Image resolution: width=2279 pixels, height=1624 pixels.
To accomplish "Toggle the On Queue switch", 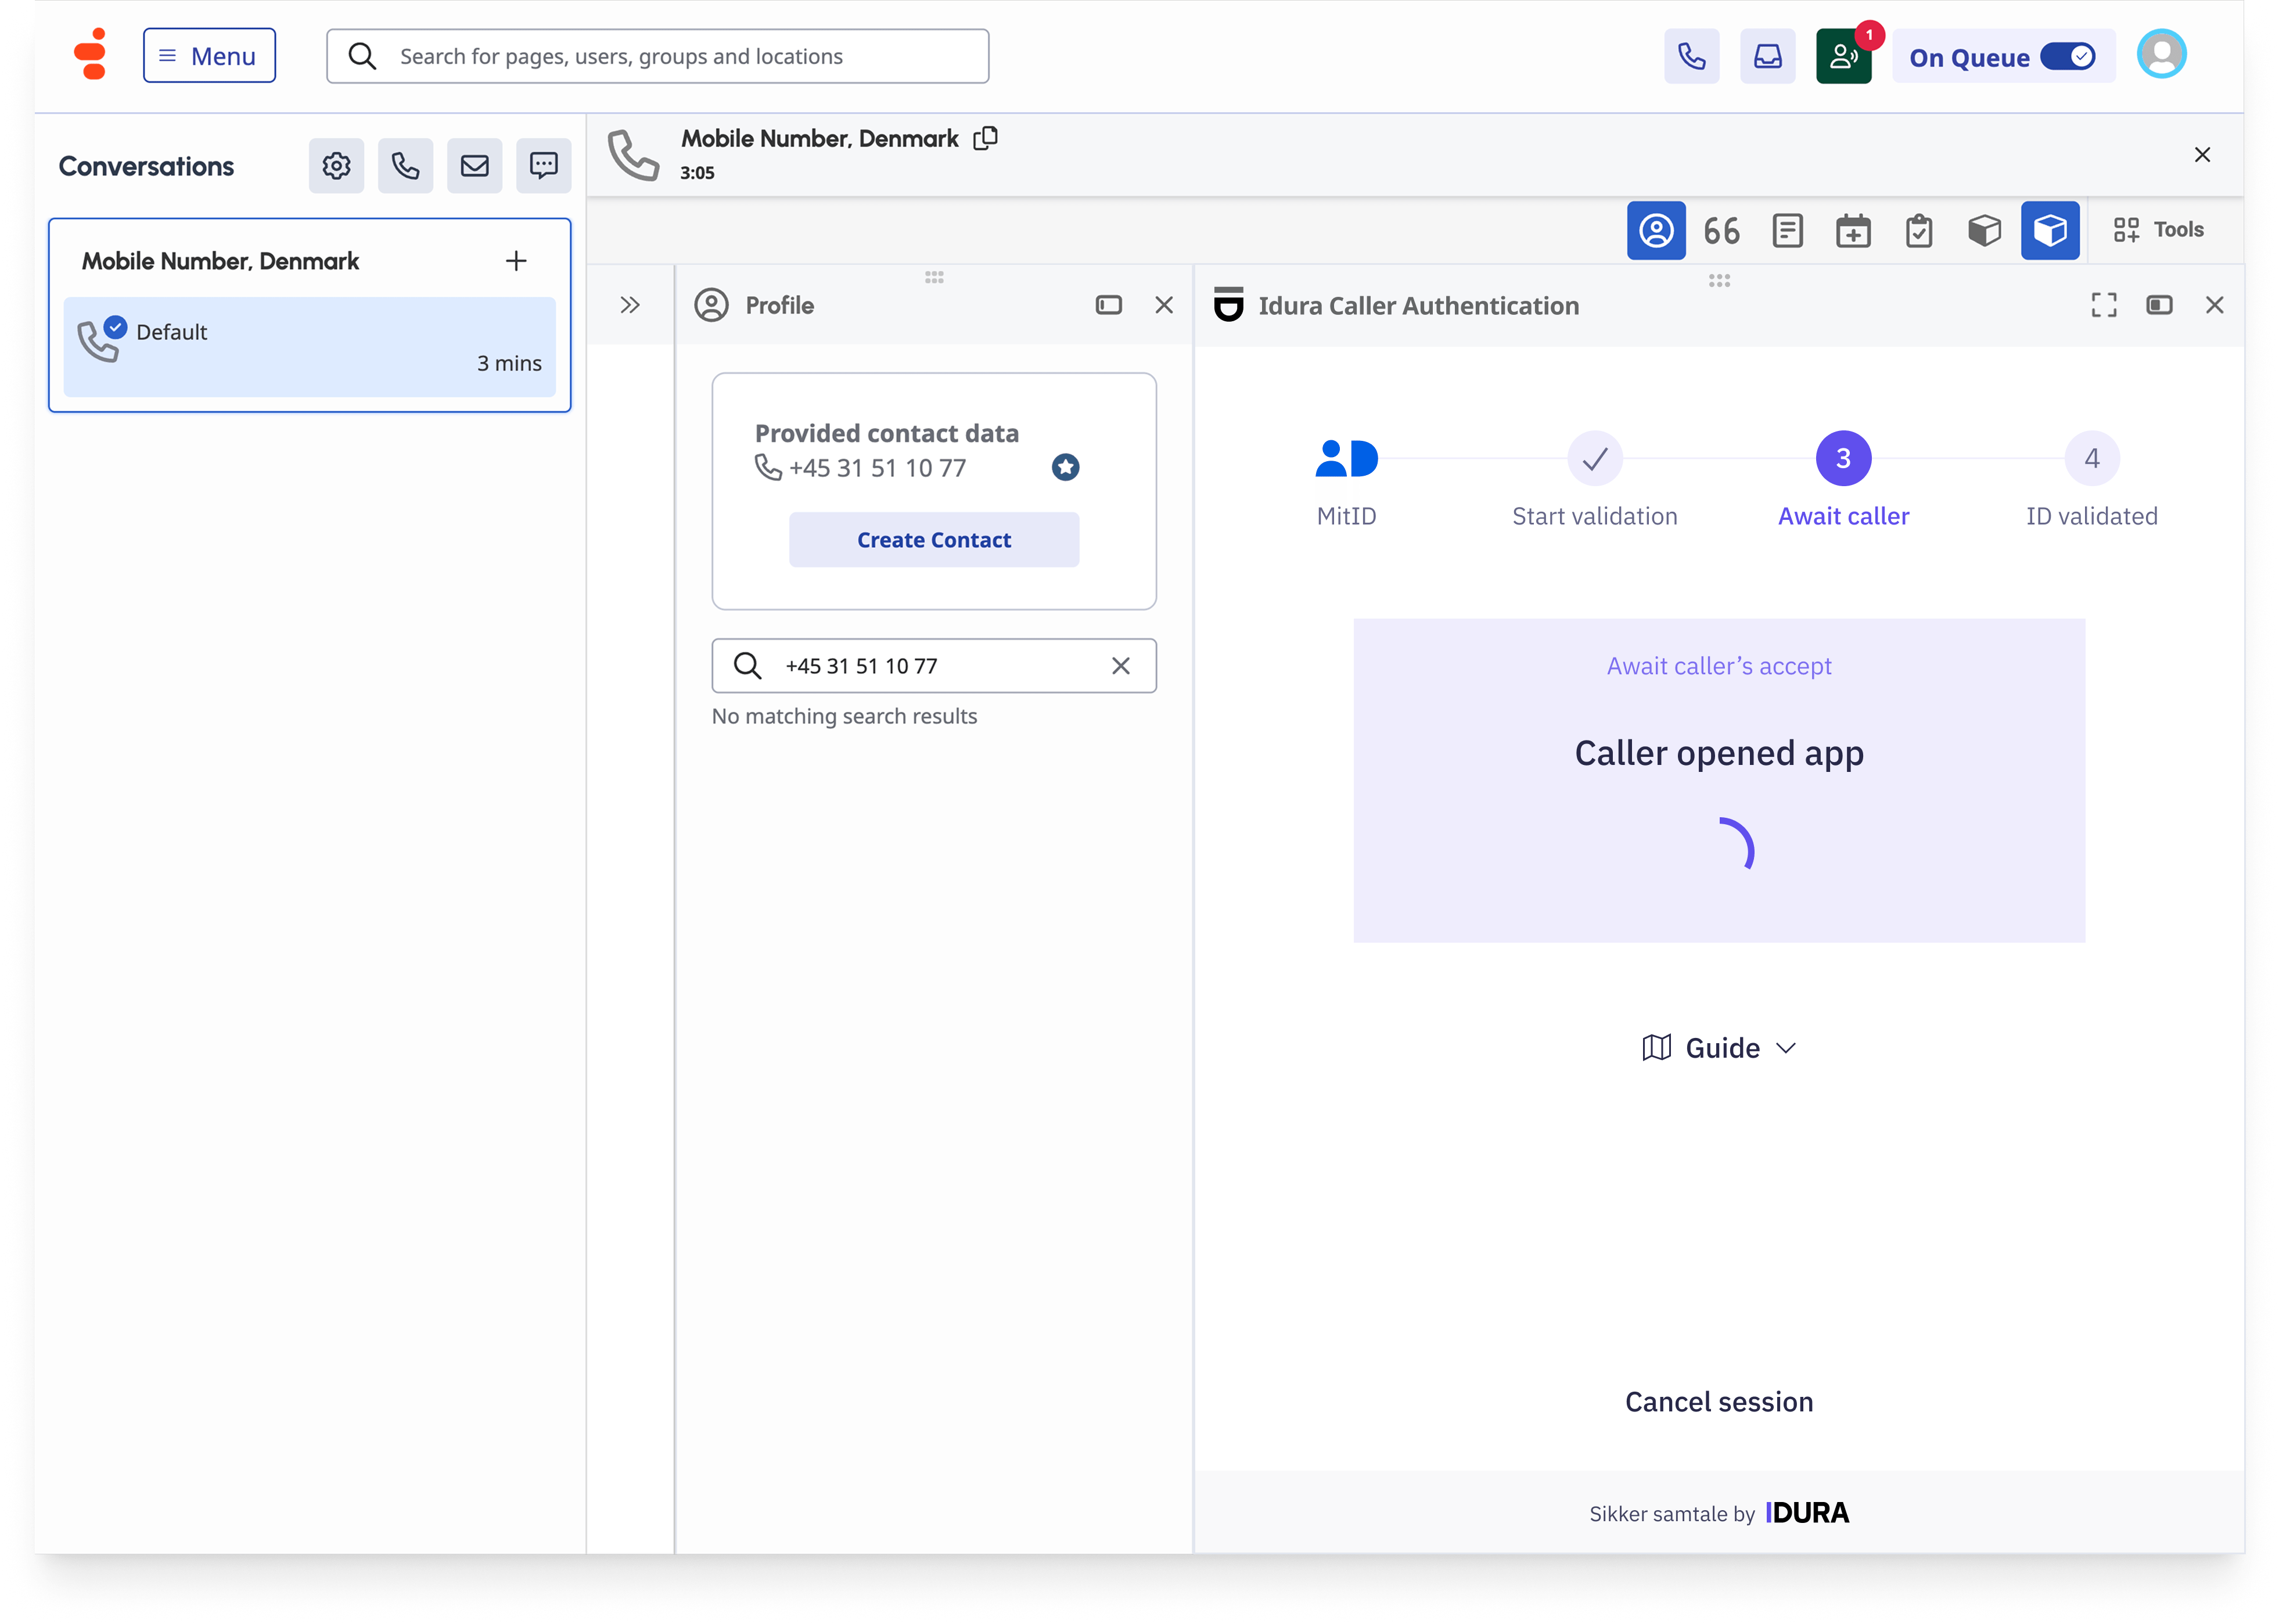I will [x=2067, y=56].
